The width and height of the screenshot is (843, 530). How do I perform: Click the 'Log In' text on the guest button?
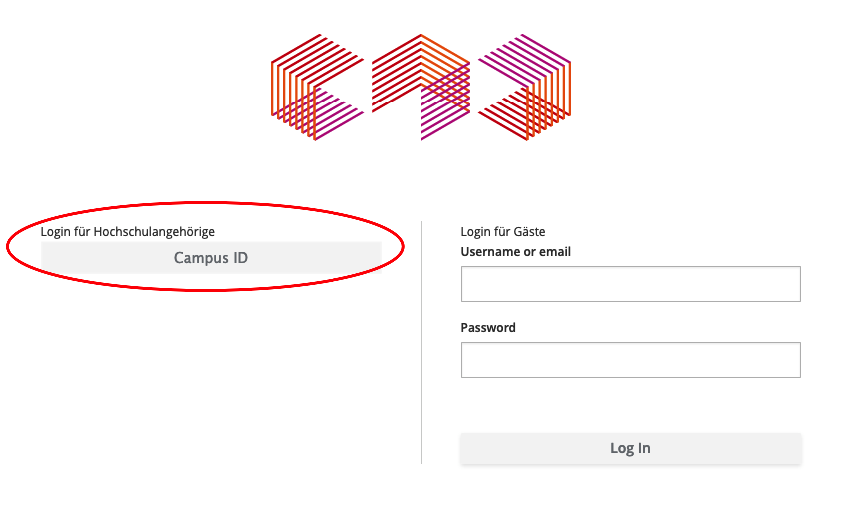630,448
